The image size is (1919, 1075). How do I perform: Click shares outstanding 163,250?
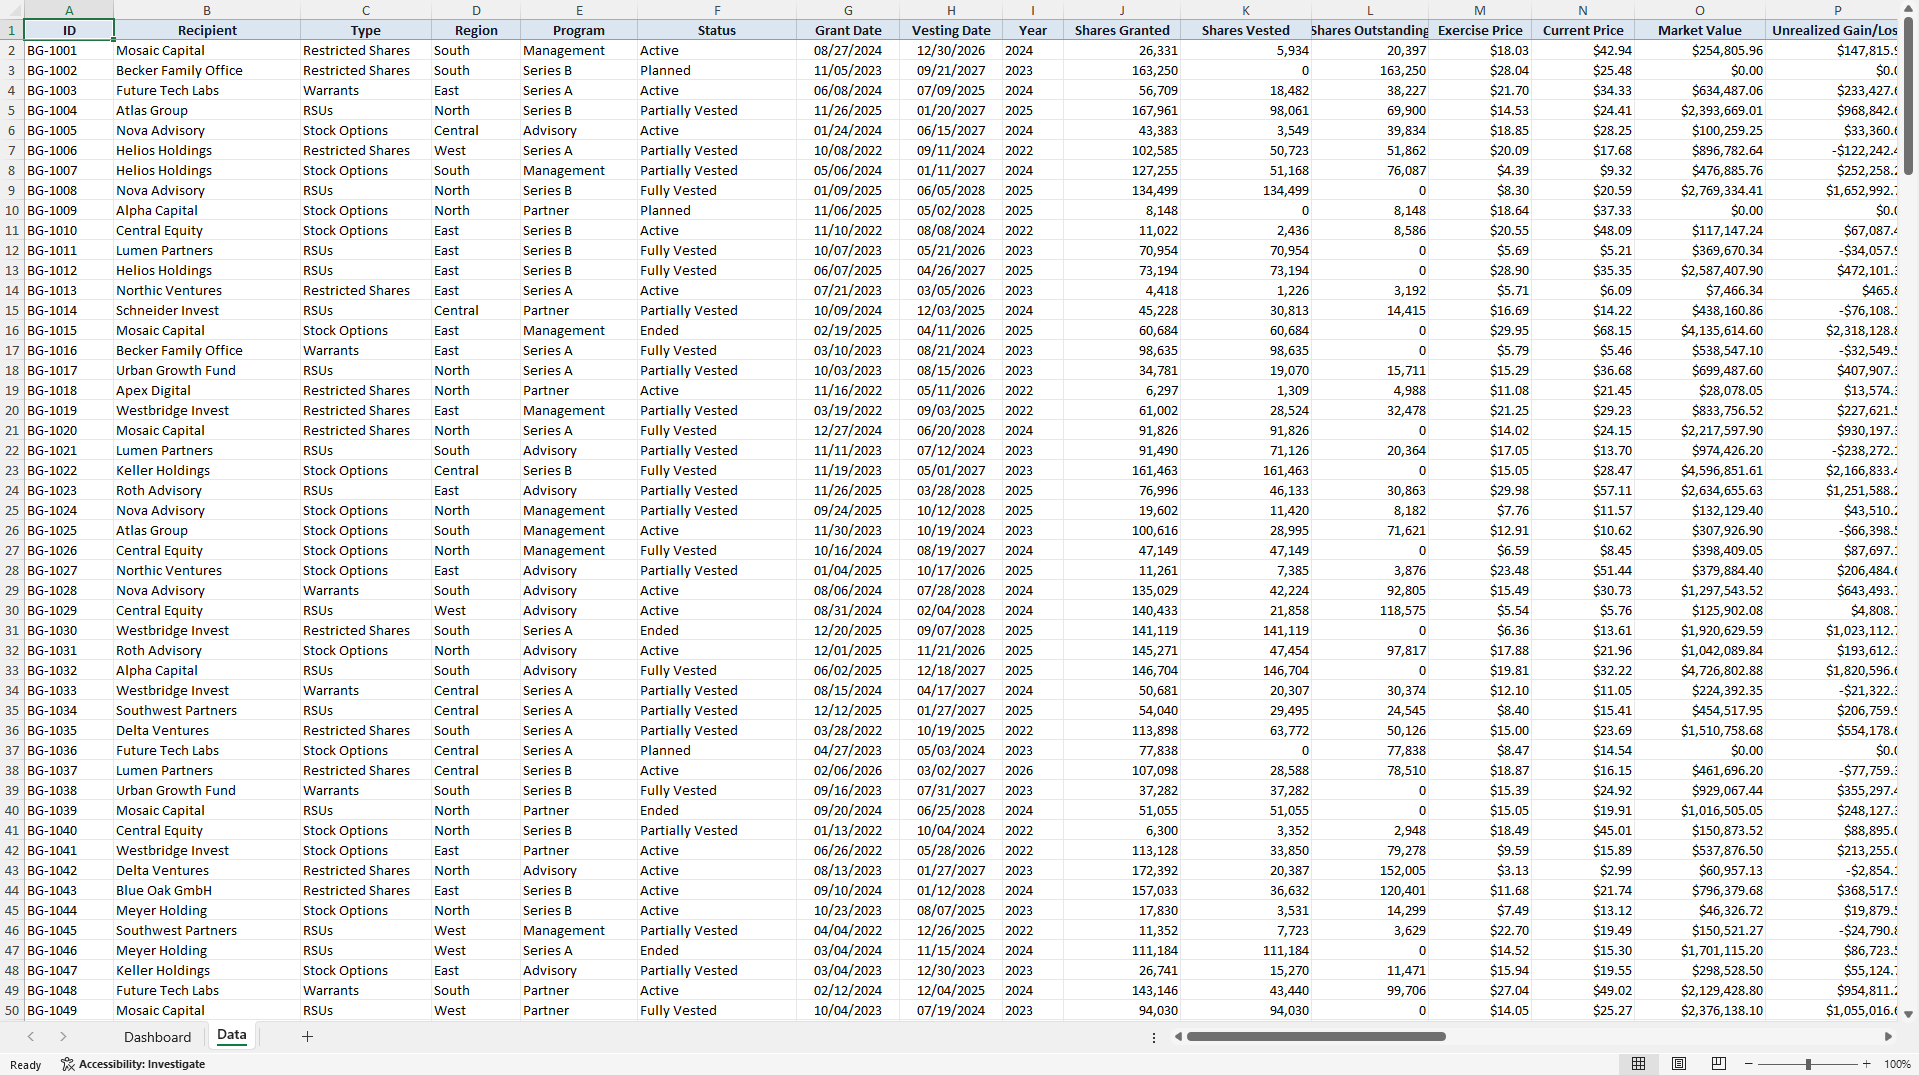(x=1370, y=70)
